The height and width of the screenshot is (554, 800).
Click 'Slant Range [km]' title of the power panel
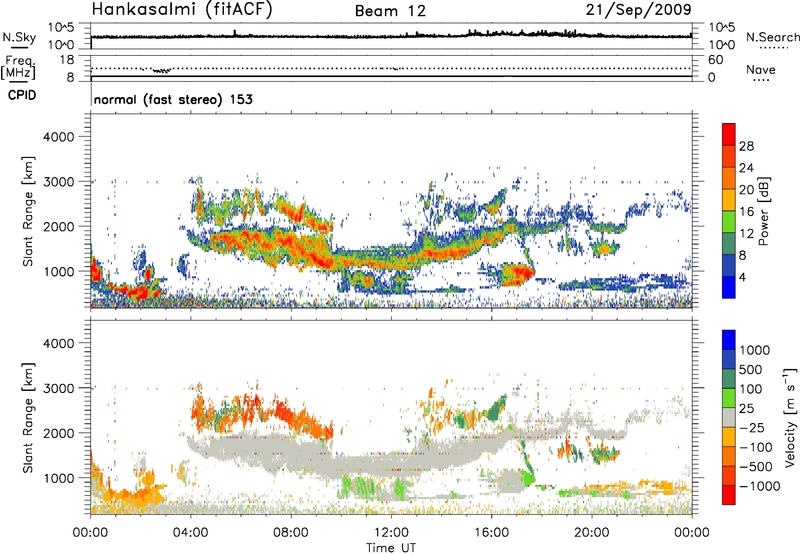pos(28,211)
